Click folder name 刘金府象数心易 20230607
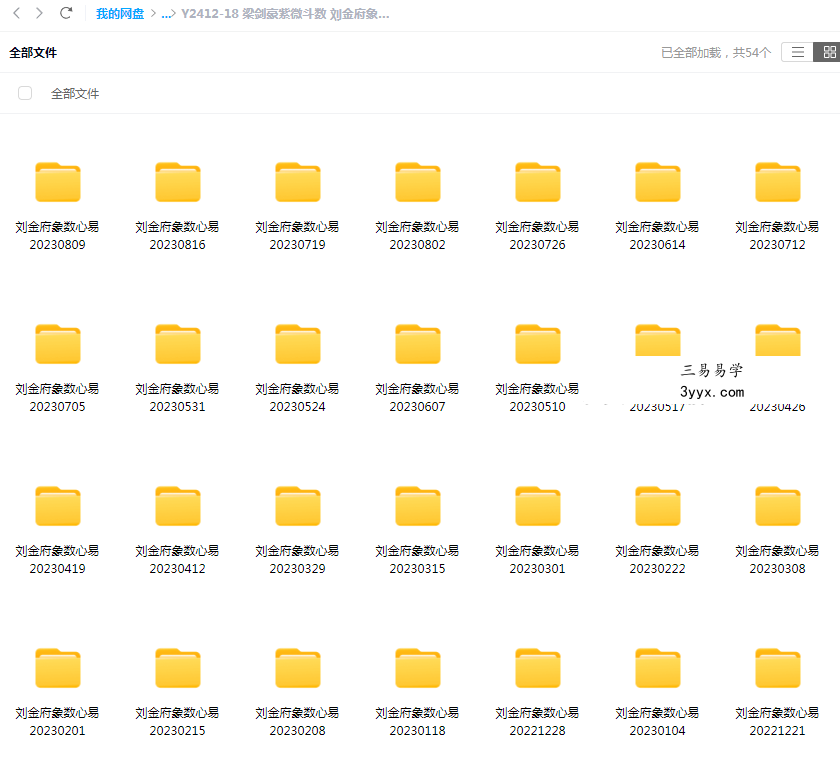The height and width of the screenshot is (760, 840). (417, 398)
